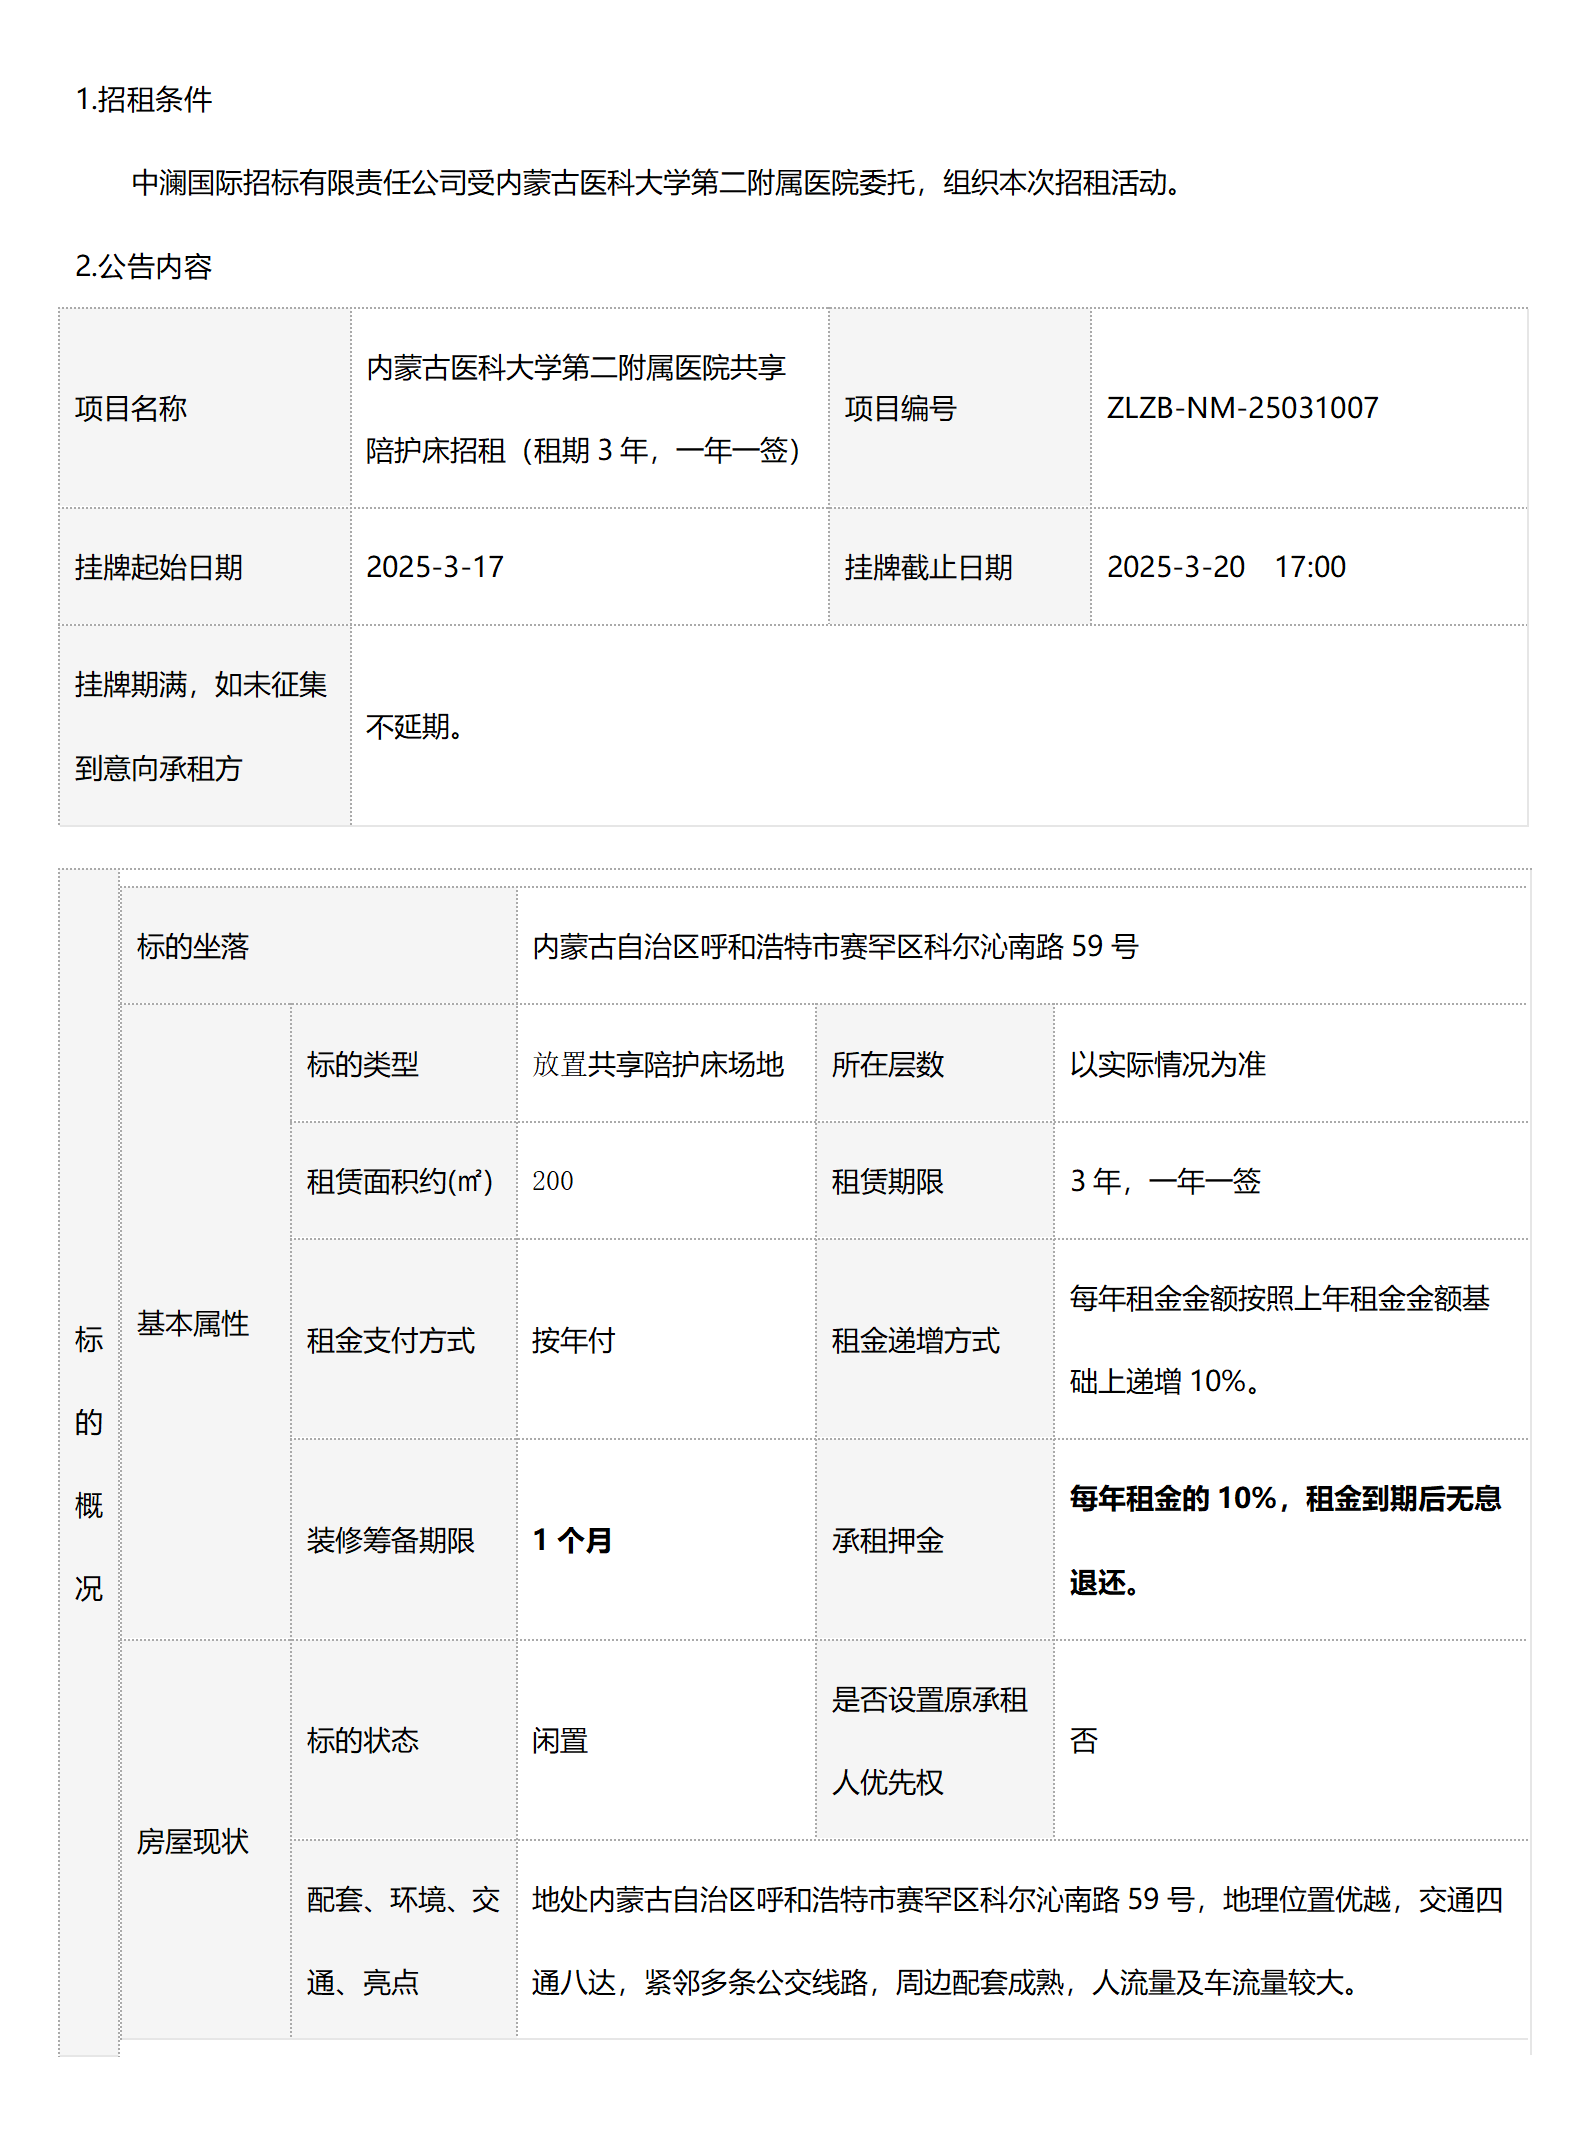Click the "否" priority right value
This screenshot has height=2145, width=1587.
[1084, 1741]
